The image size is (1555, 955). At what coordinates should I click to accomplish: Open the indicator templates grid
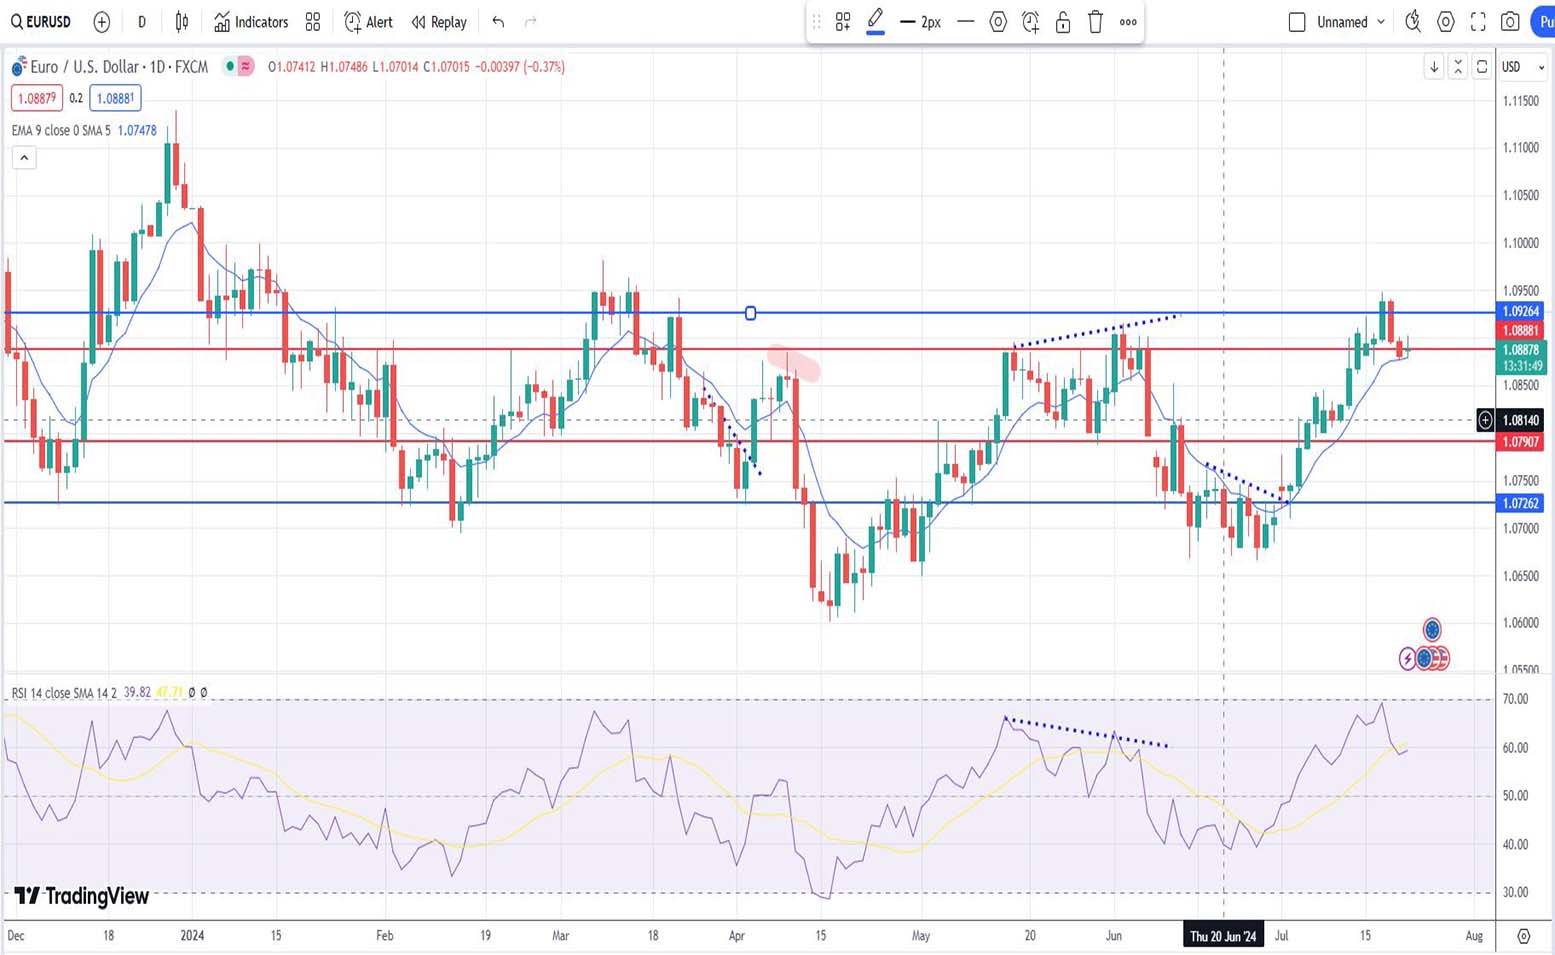coord(313,22)
